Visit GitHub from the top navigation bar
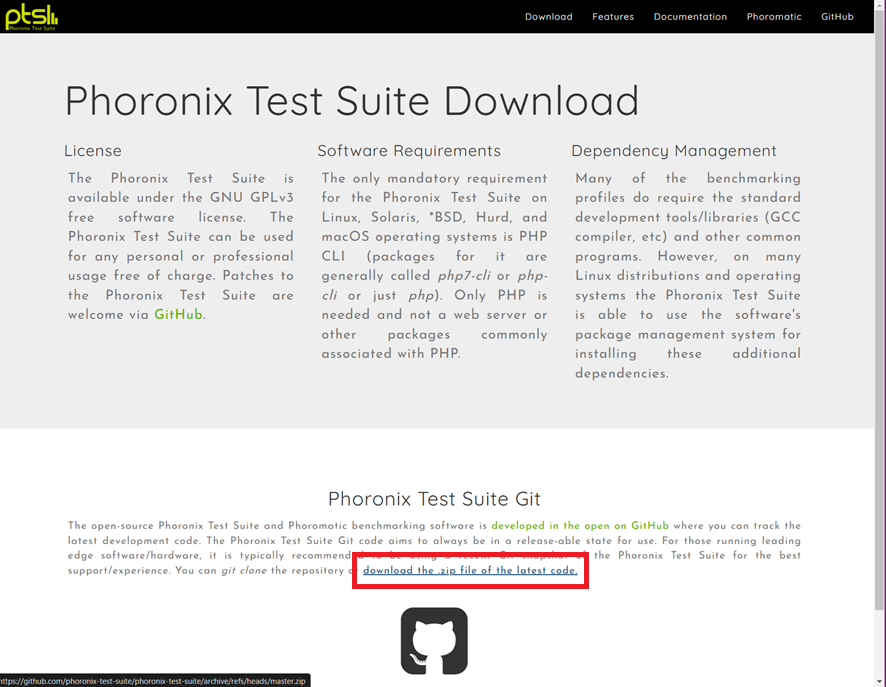886x687 pixels. point(837,17)
